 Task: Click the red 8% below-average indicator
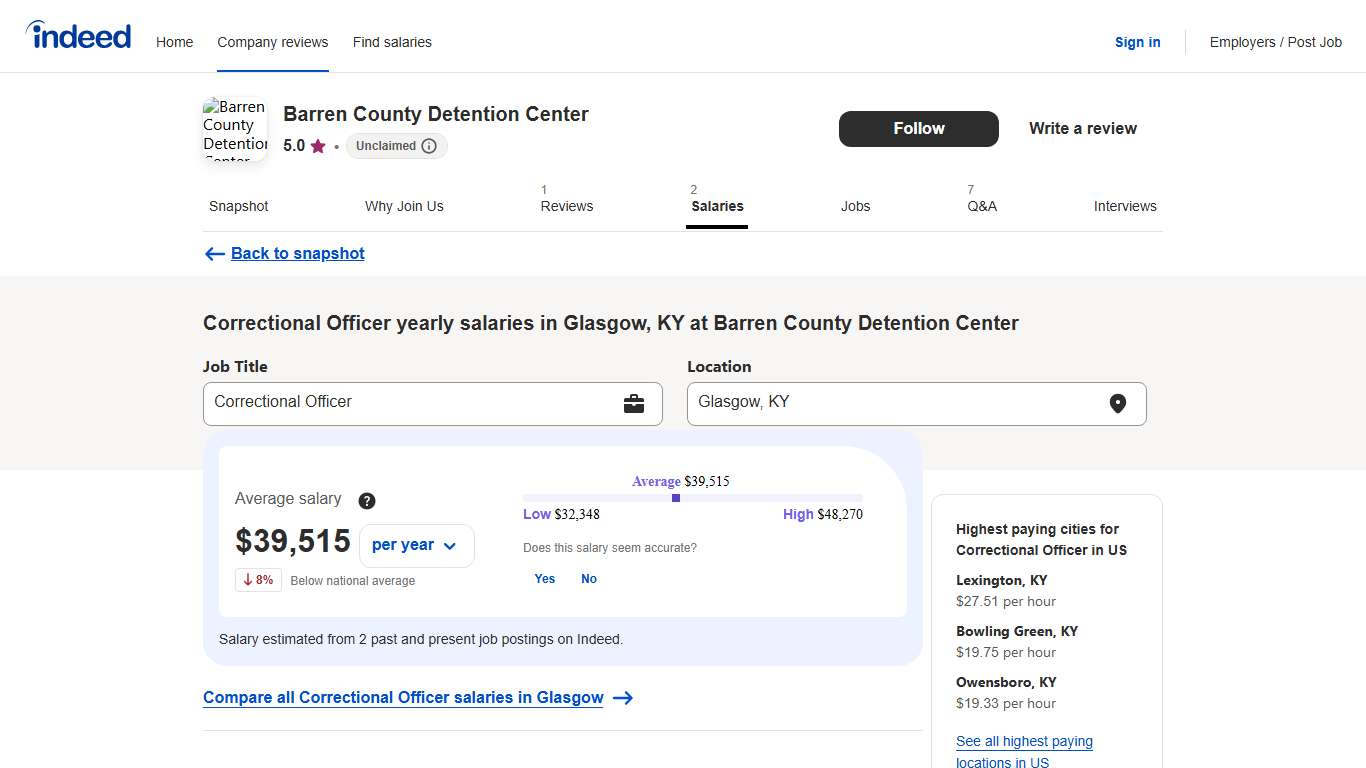(258, 580)
